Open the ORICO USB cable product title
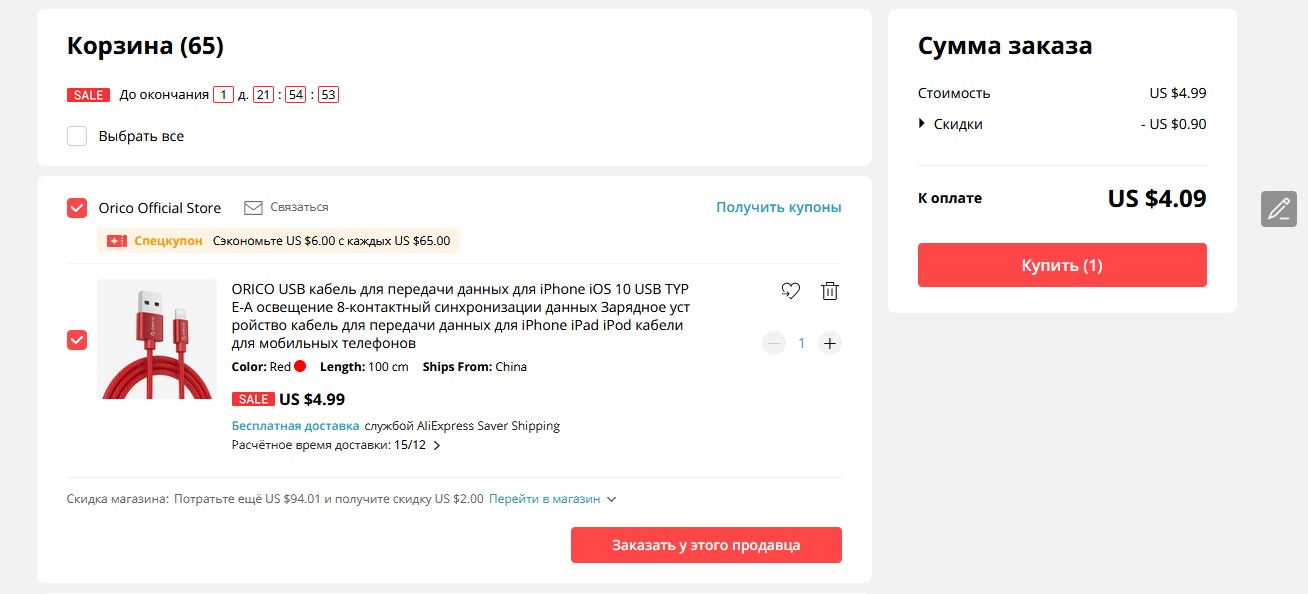Screen dimensions: 1308x594 460,316
